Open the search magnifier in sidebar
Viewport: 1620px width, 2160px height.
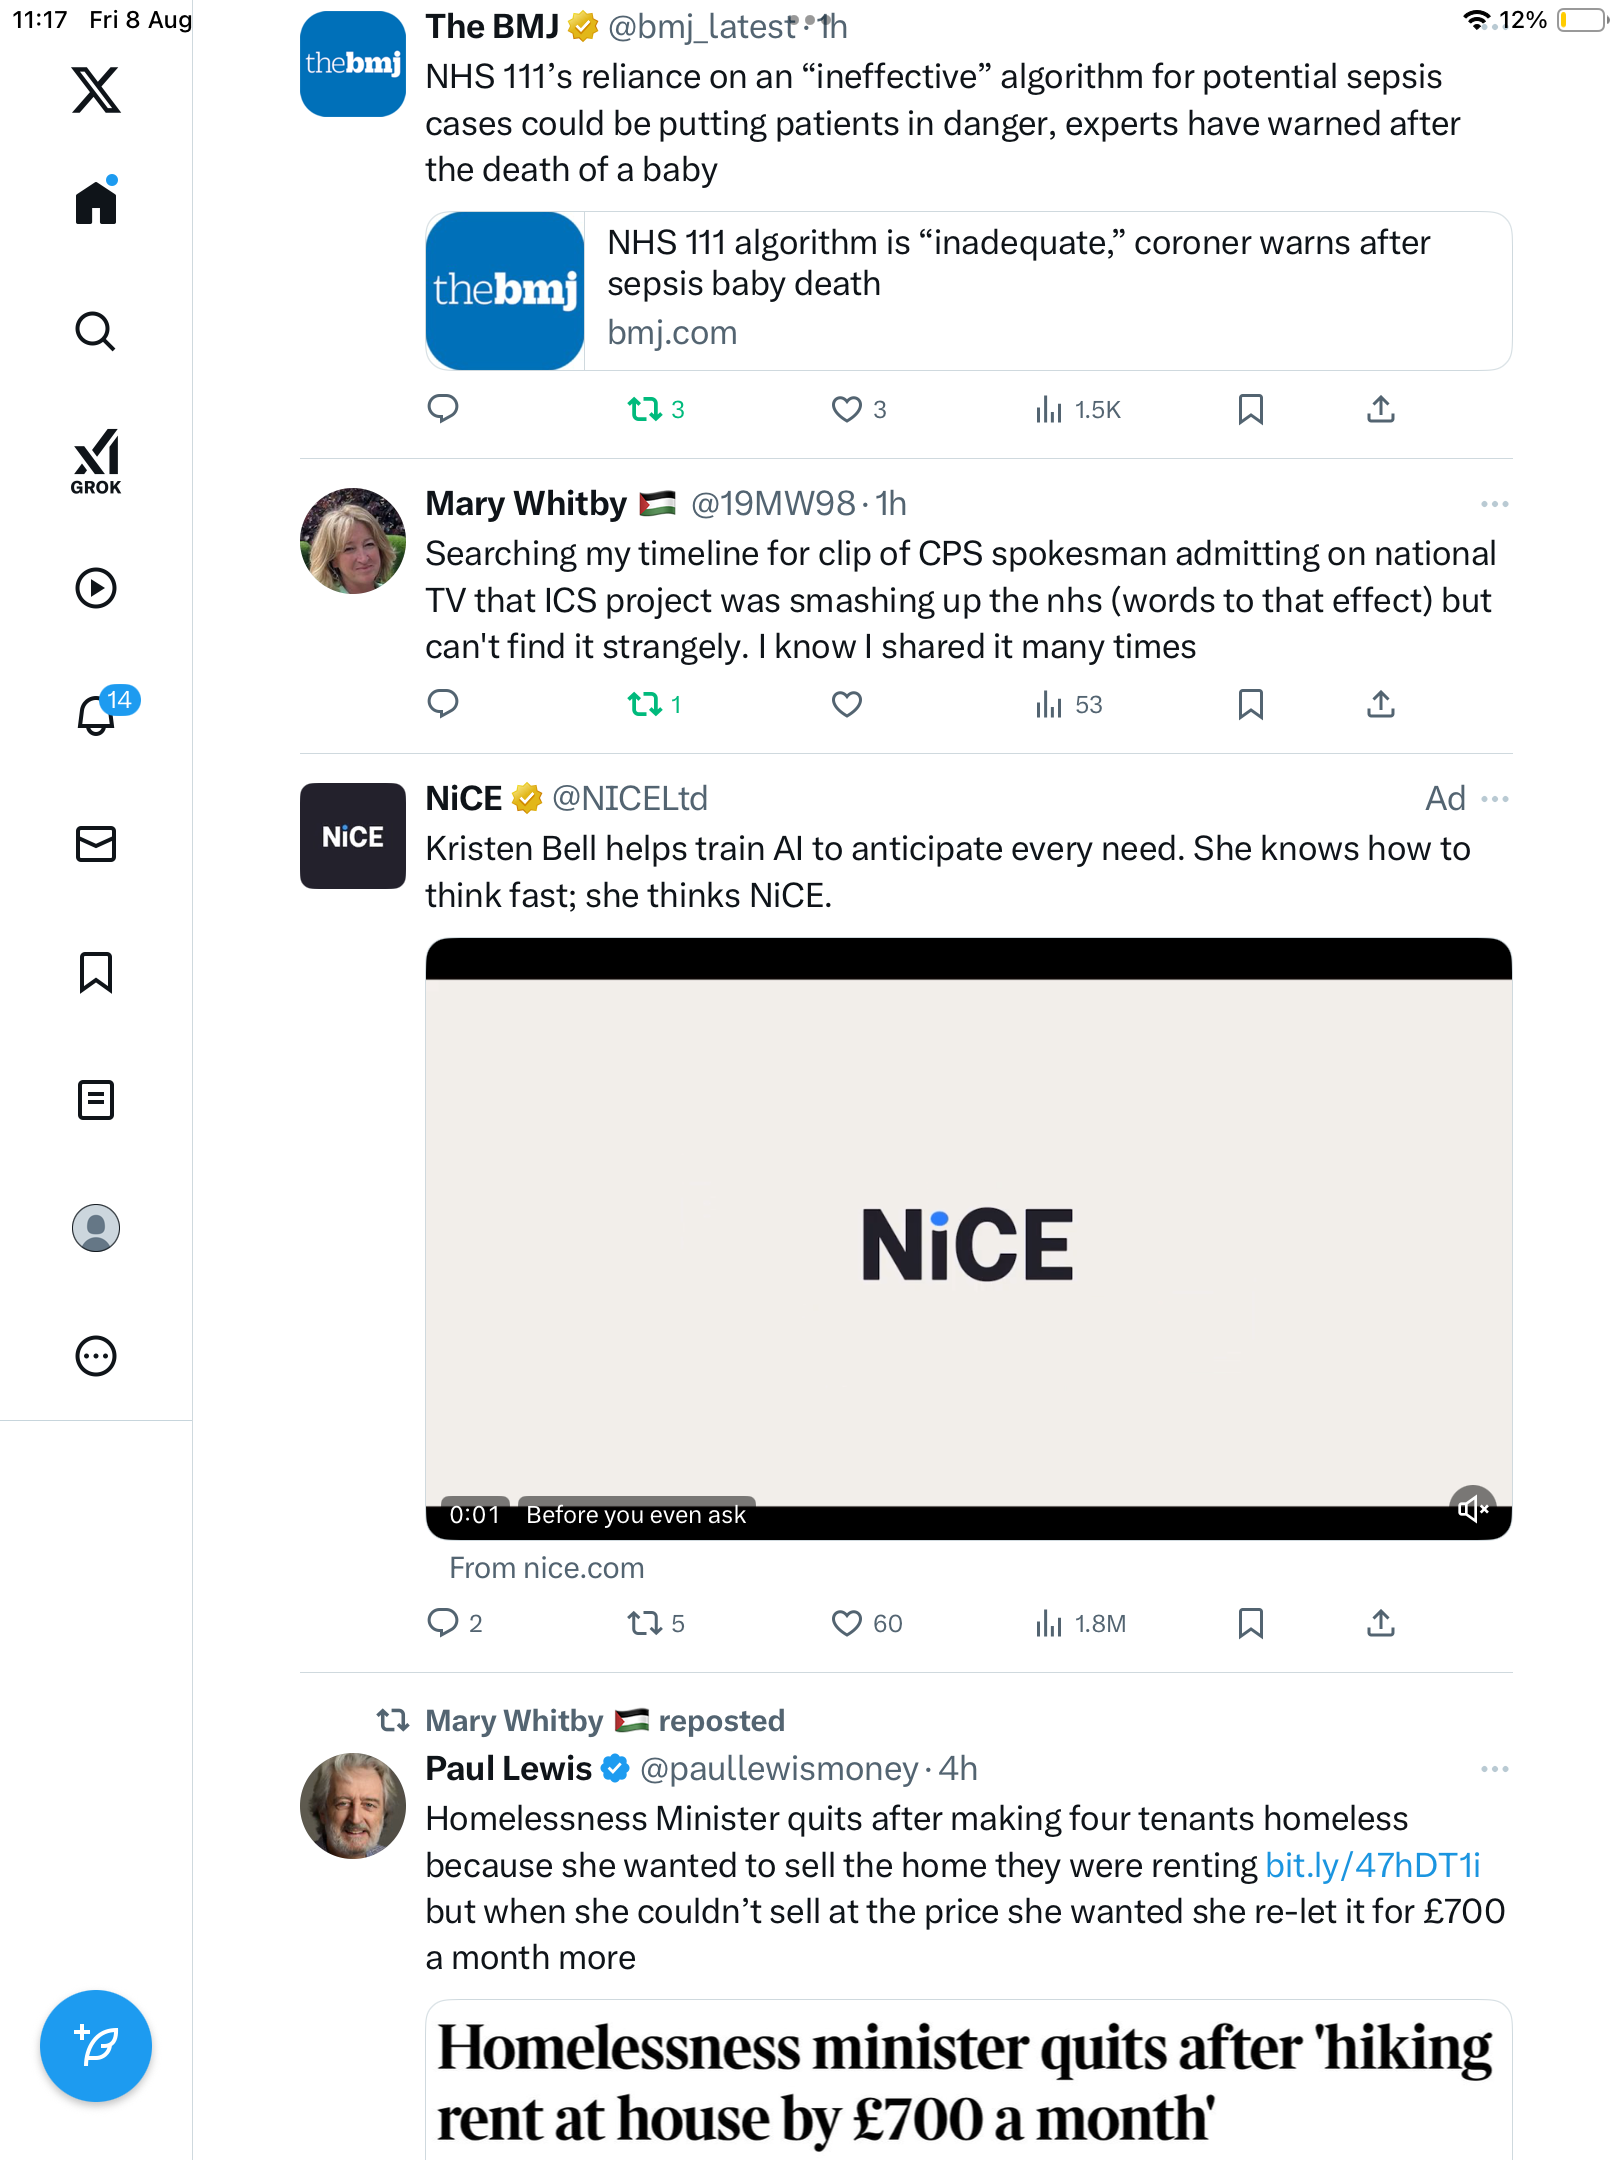96,331
